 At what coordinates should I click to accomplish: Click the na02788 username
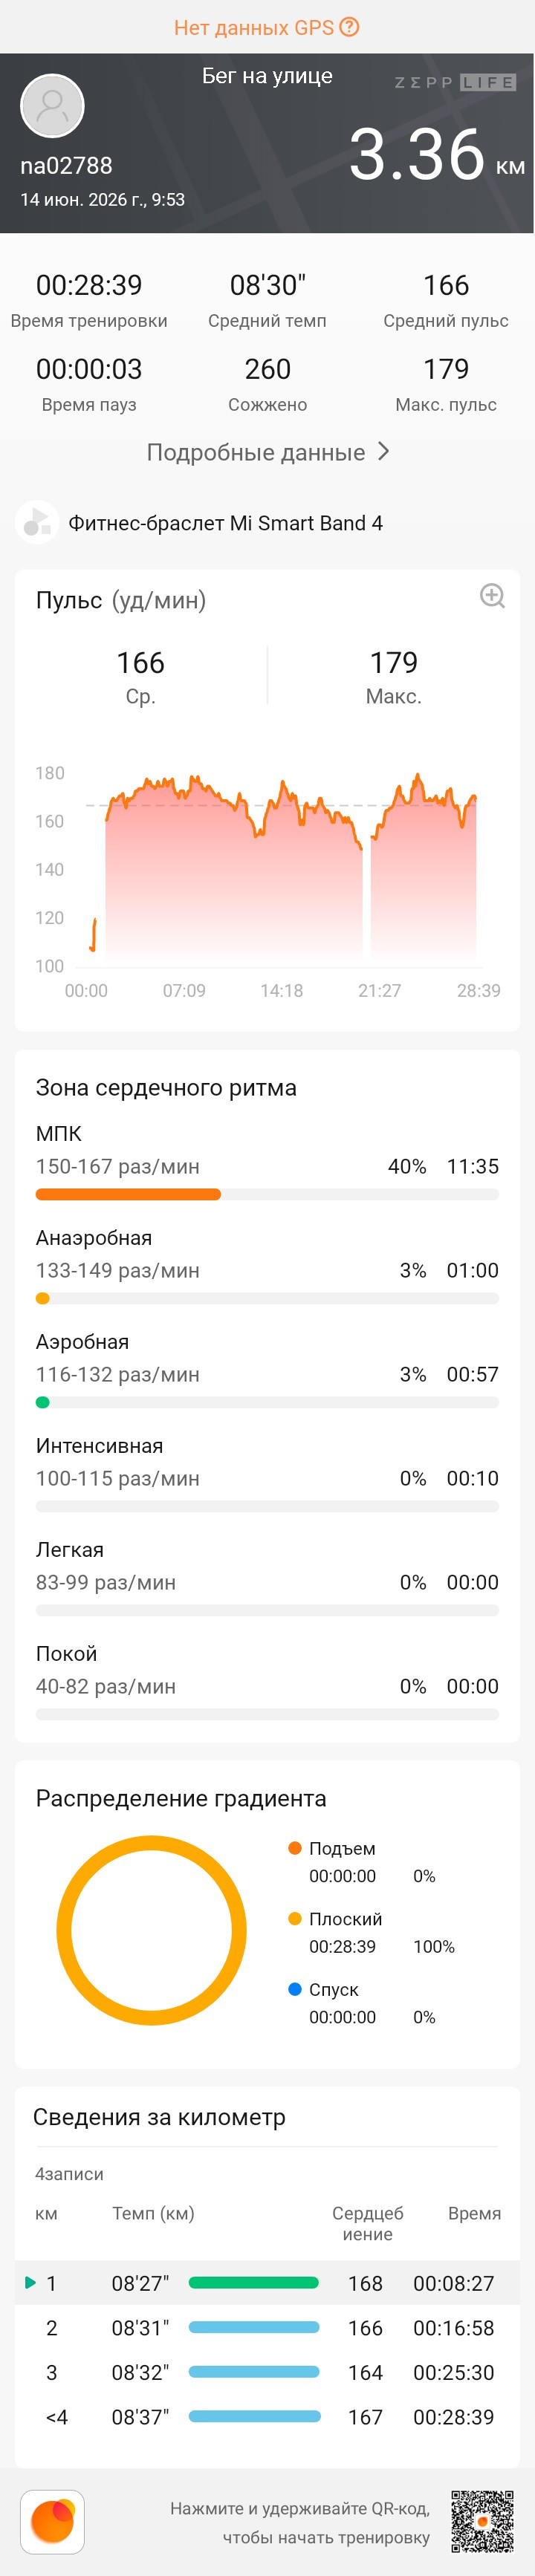point(66,165)
